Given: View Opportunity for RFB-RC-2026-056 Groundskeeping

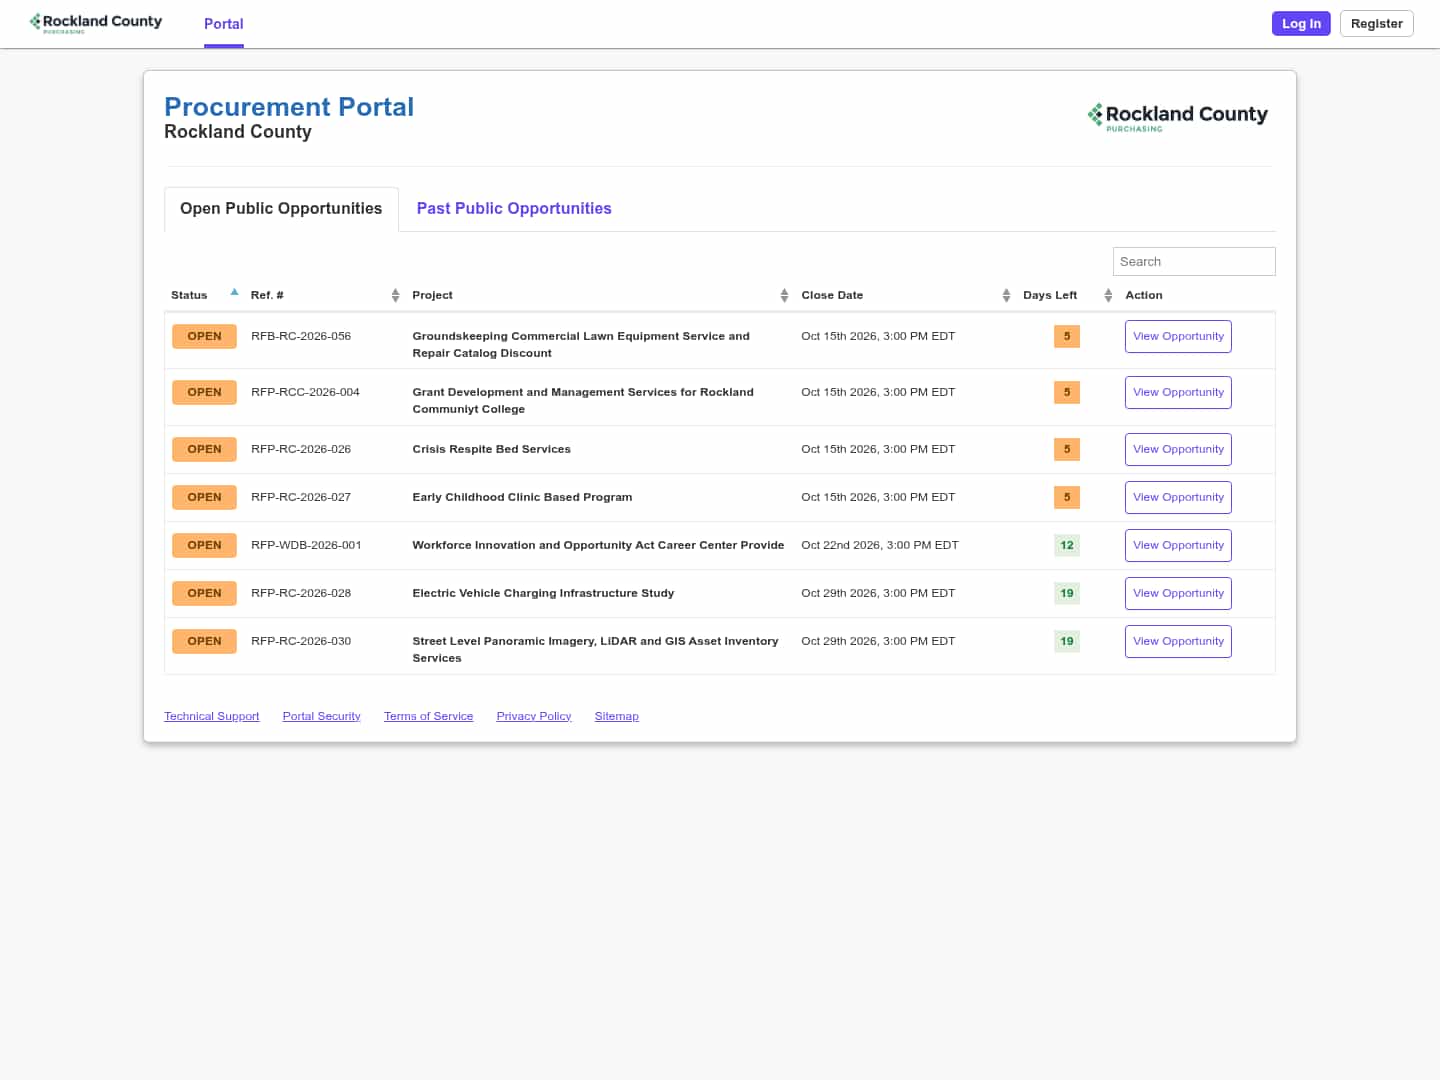Looking at the screenshot, I should pos(1178,337).
